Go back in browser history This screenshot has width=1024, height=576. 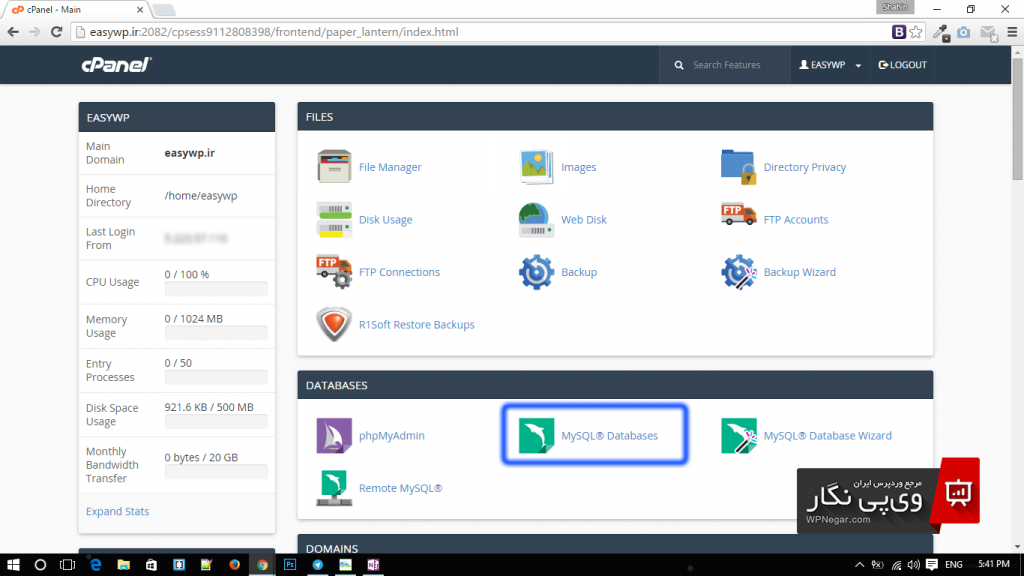13,32
